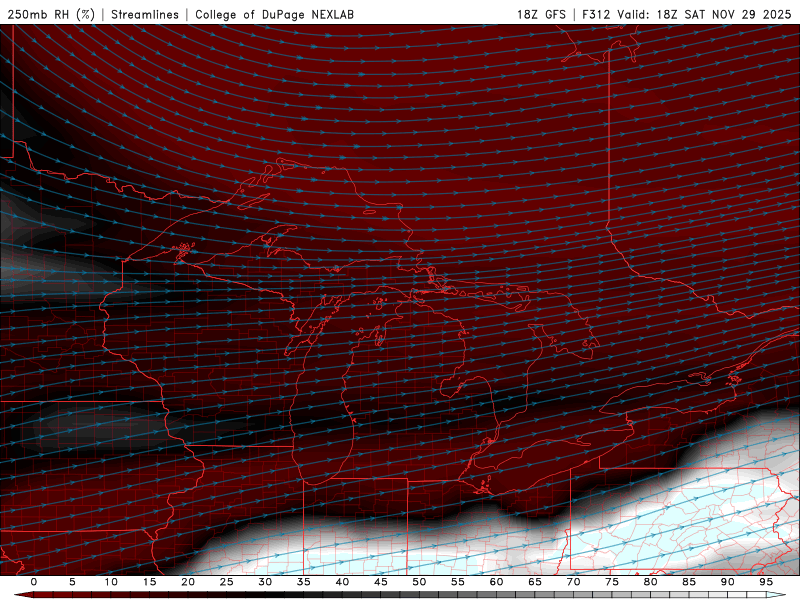Image resolution: width=800 pixels, height=600 pixels.
Task: Click "College of DuPage NEXLAB" text
Action: (274, 14)
